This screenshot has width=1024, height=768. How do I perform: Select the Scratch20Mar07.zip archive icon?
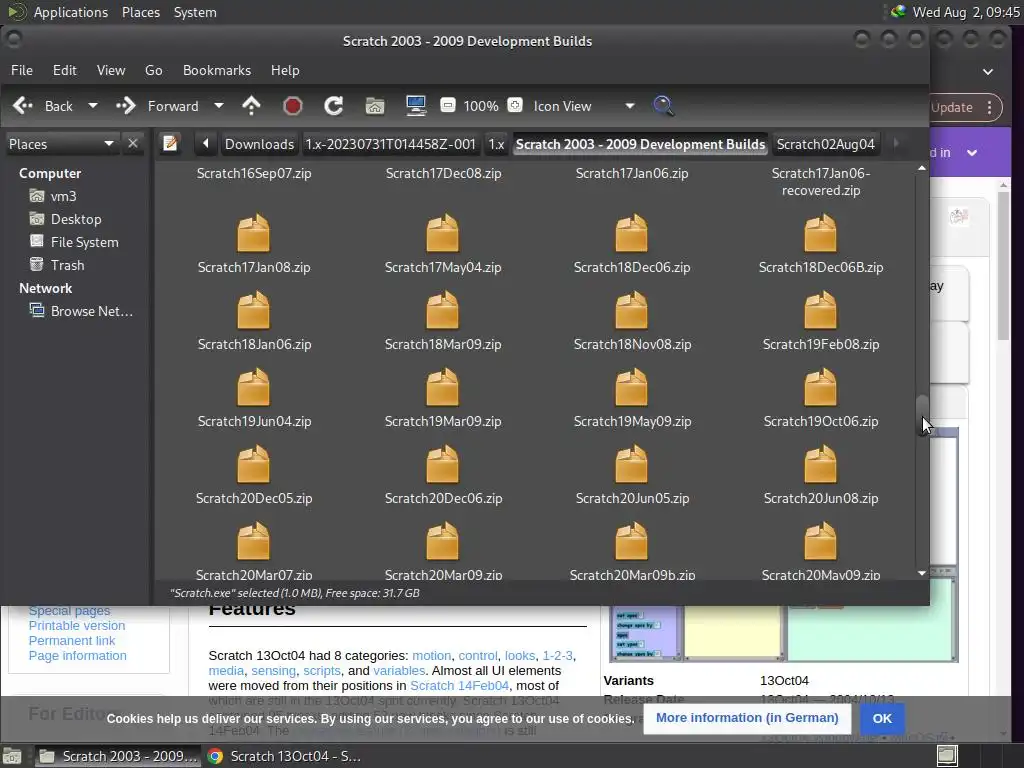click(x=253, y=541)
